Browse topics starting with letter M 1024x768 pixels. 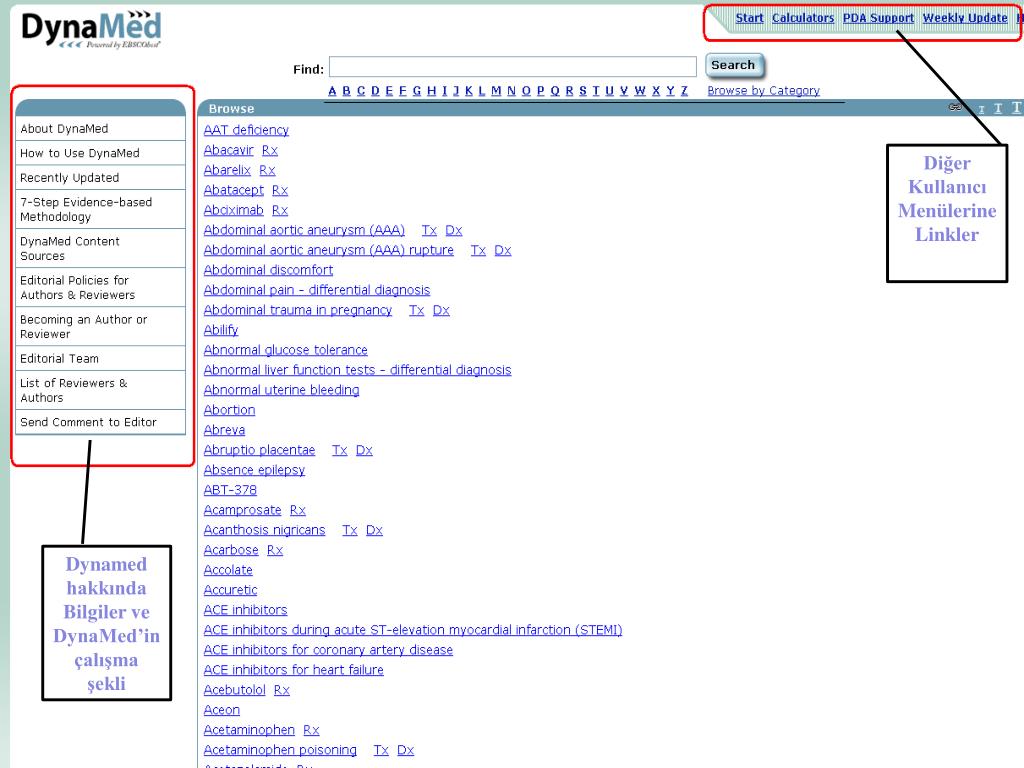(496, 91)
